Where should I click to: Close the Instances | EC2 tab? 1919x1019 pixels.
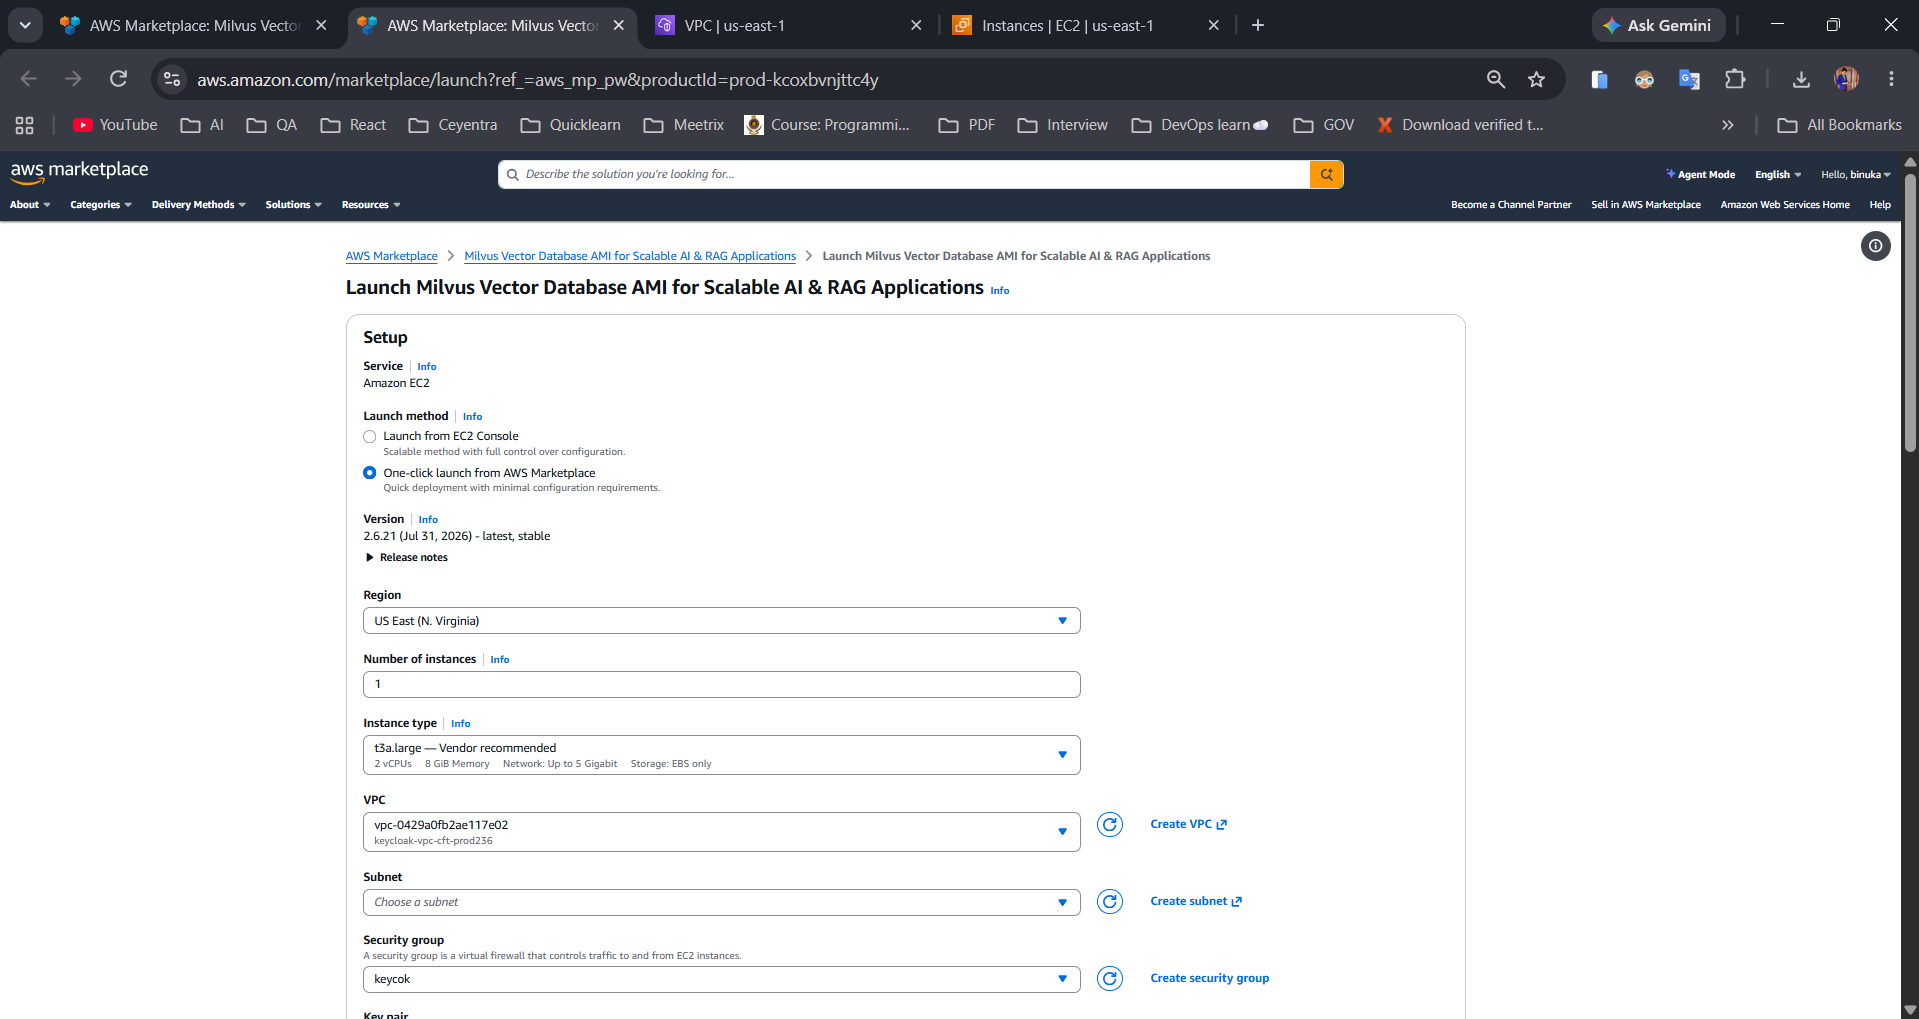1214,25
